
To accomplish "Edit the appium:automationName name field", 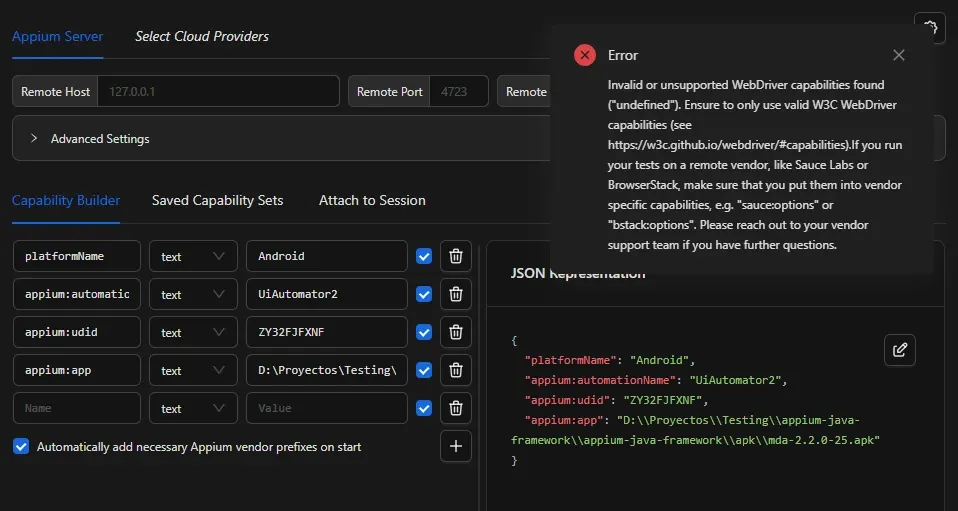I will coord(77,294).
